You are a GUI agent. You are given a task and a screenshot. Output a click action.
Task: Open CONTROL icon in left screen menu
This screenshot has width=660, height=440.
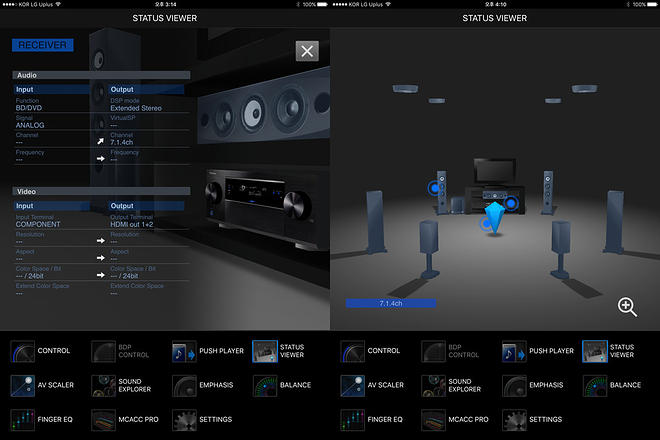click(23, 351)
